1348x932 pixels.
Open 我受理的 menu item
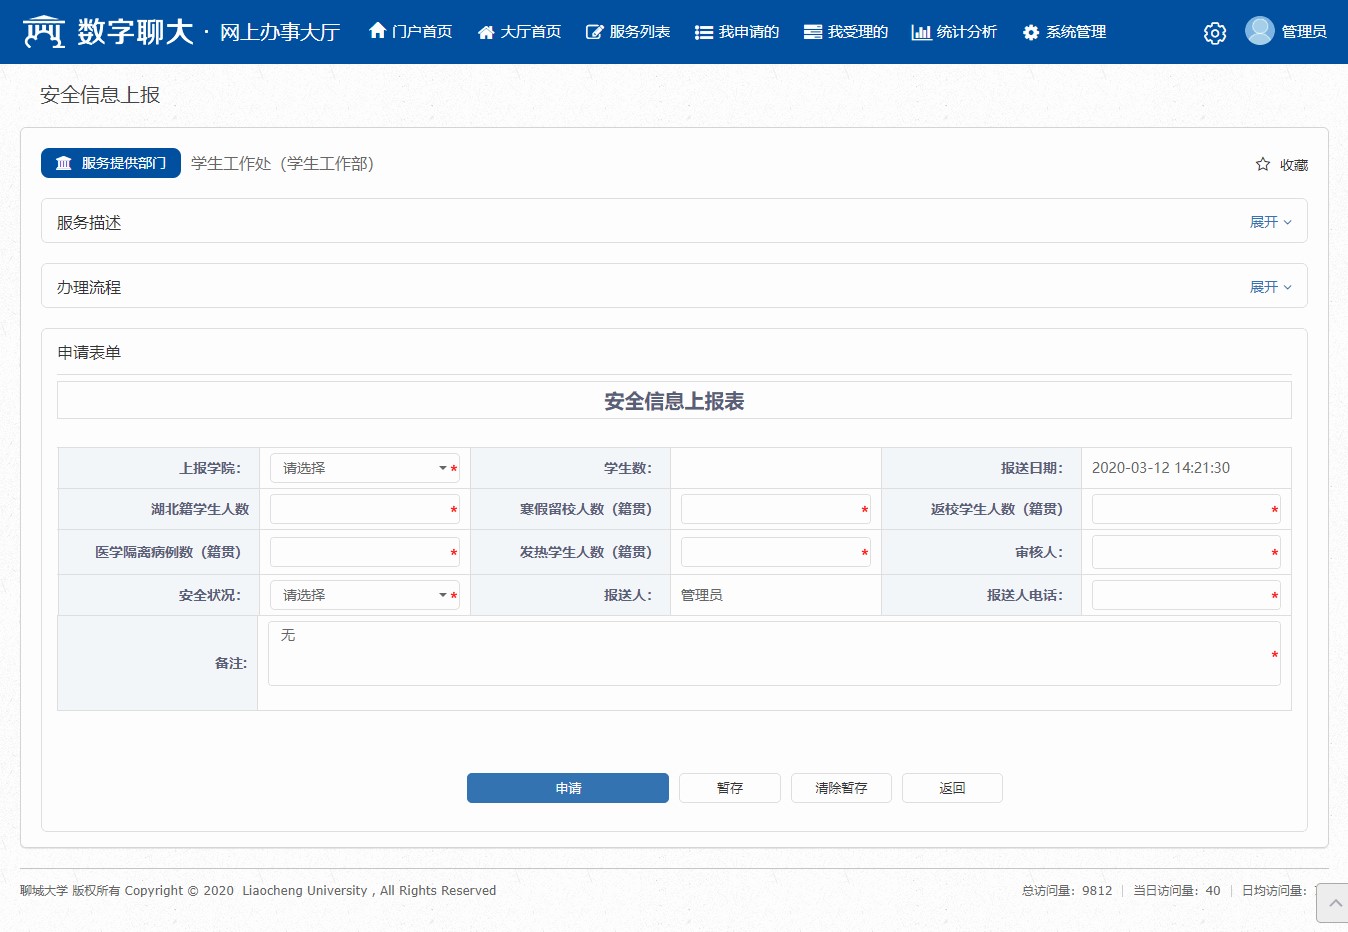(846, 32)
